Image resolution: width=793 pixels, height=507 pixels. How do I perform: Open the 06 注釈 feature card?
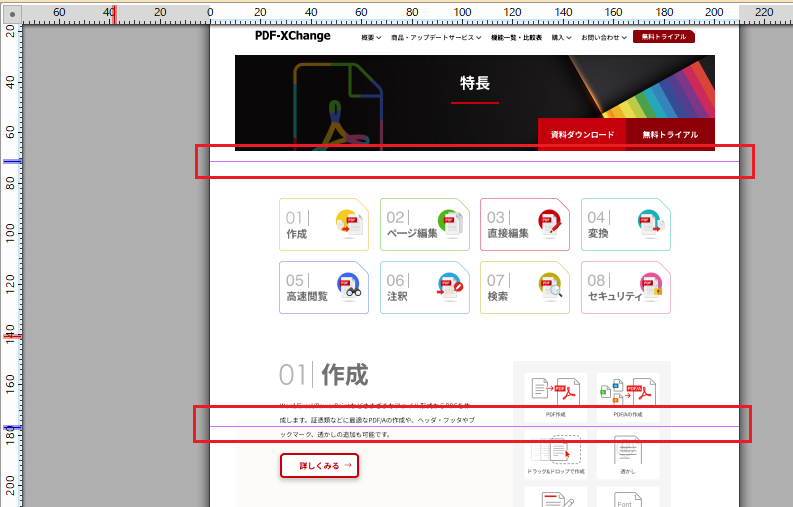425,287
